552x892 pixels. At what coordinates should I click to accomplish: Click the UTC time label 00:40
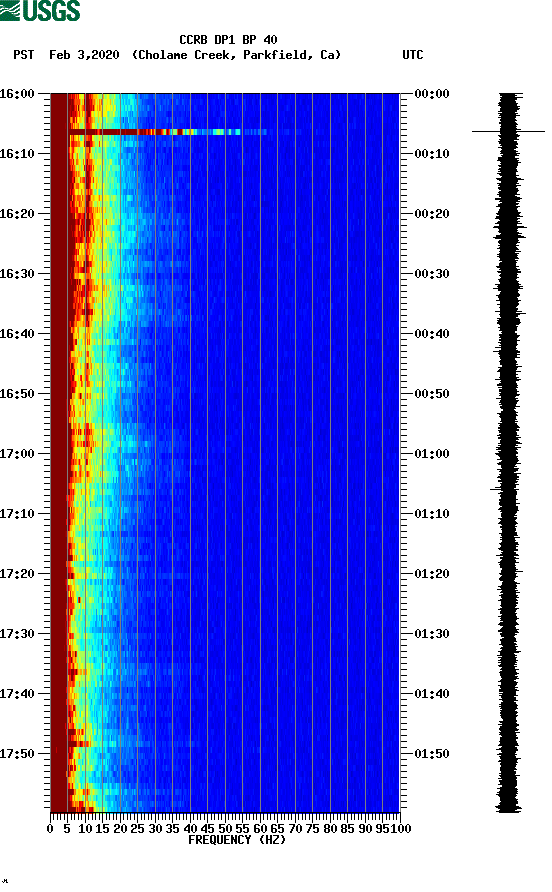click(432, 334)
